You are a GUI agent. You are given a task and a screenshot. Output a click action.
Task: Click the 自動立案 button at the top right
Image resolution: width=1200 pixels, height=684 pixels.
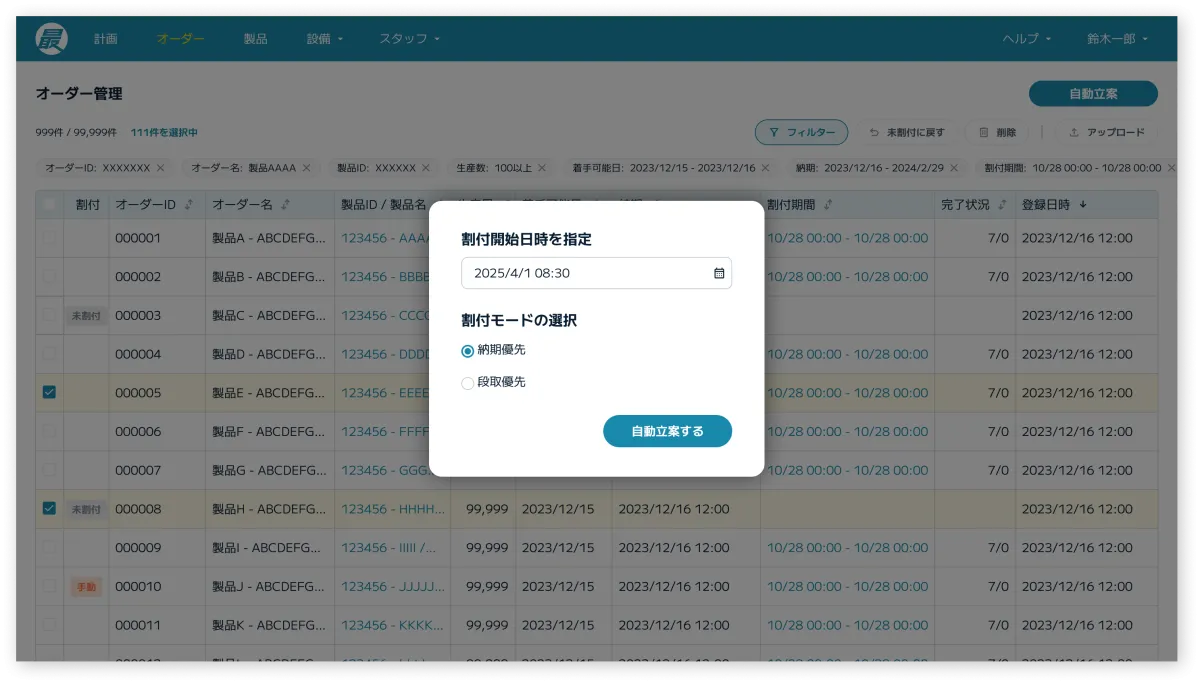pos(1093,94)
